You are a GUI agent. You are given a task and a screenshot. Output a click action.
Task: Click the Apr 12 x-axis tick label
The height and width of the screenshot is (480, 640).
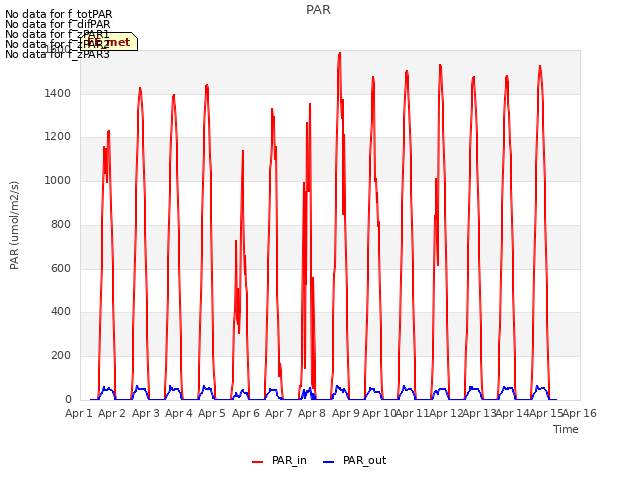(x=446, y=413)
